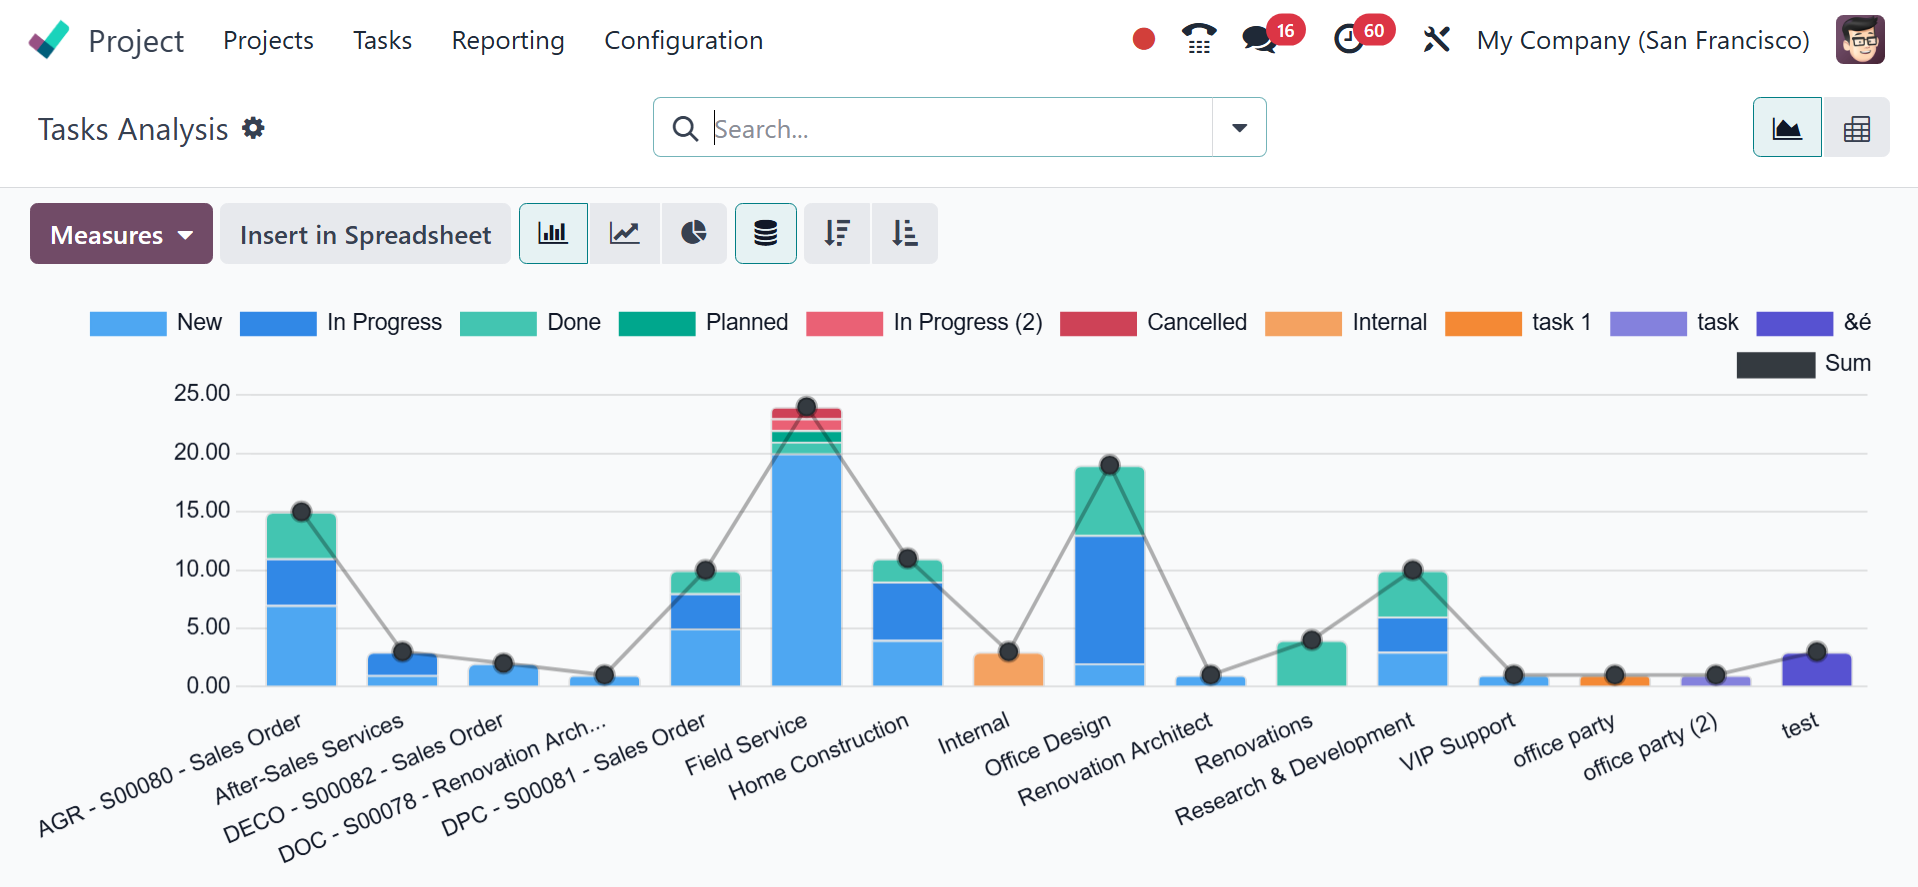Click Insert in Spreadsheet button

click(365, 234)
